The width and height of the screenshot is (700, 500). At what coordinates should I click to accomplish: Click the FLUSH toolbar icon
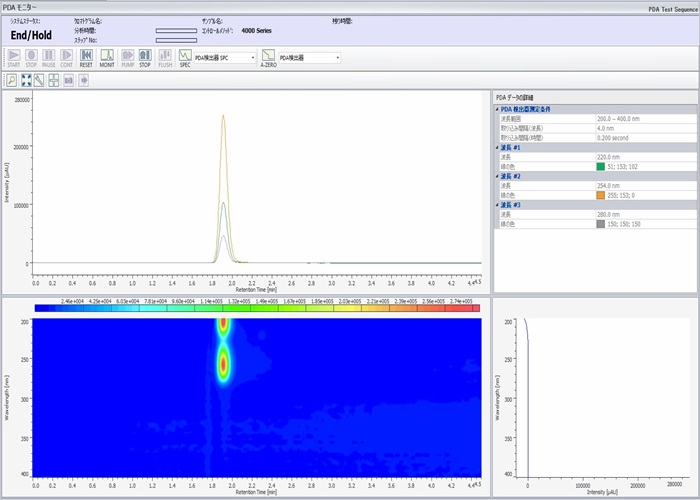pos(164,57)
